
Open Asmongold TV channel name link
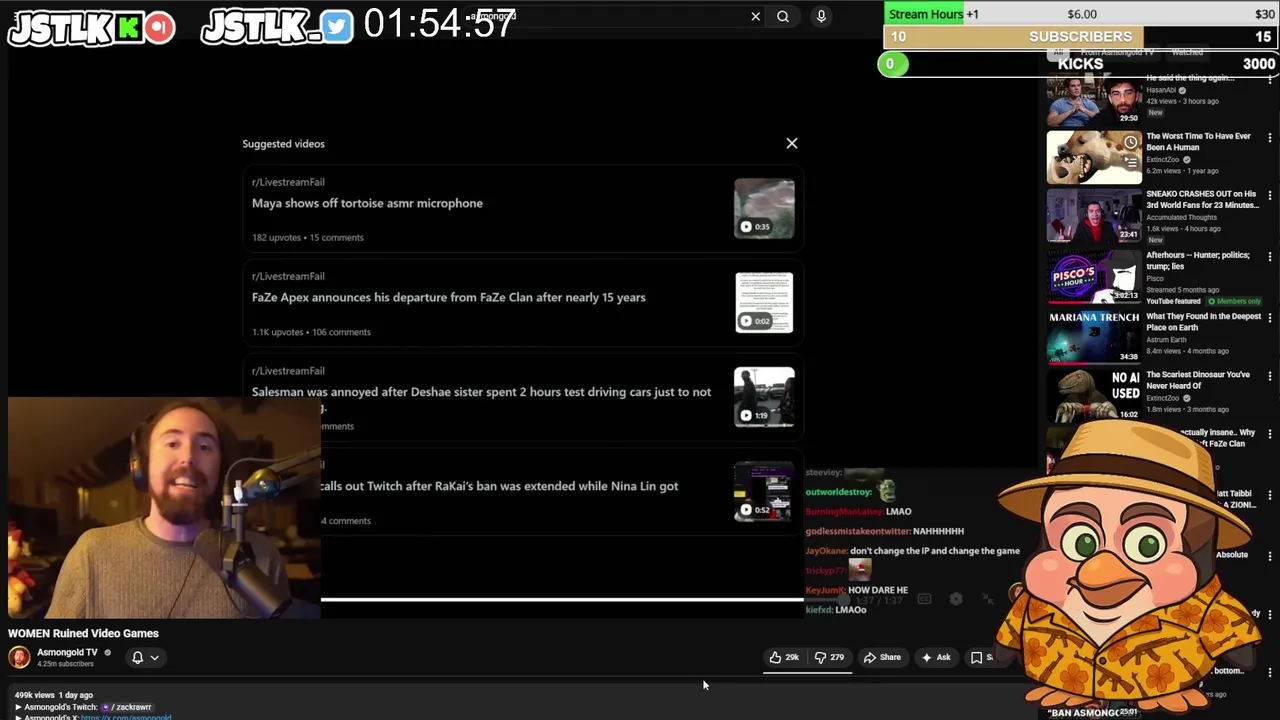67,652
